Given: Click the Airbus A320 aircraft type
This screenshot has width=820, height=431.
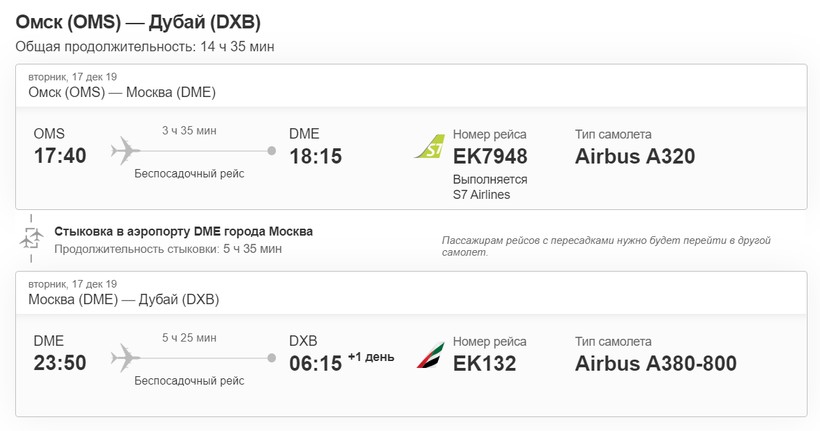Looking at the screenshot, I should point(635,156).
